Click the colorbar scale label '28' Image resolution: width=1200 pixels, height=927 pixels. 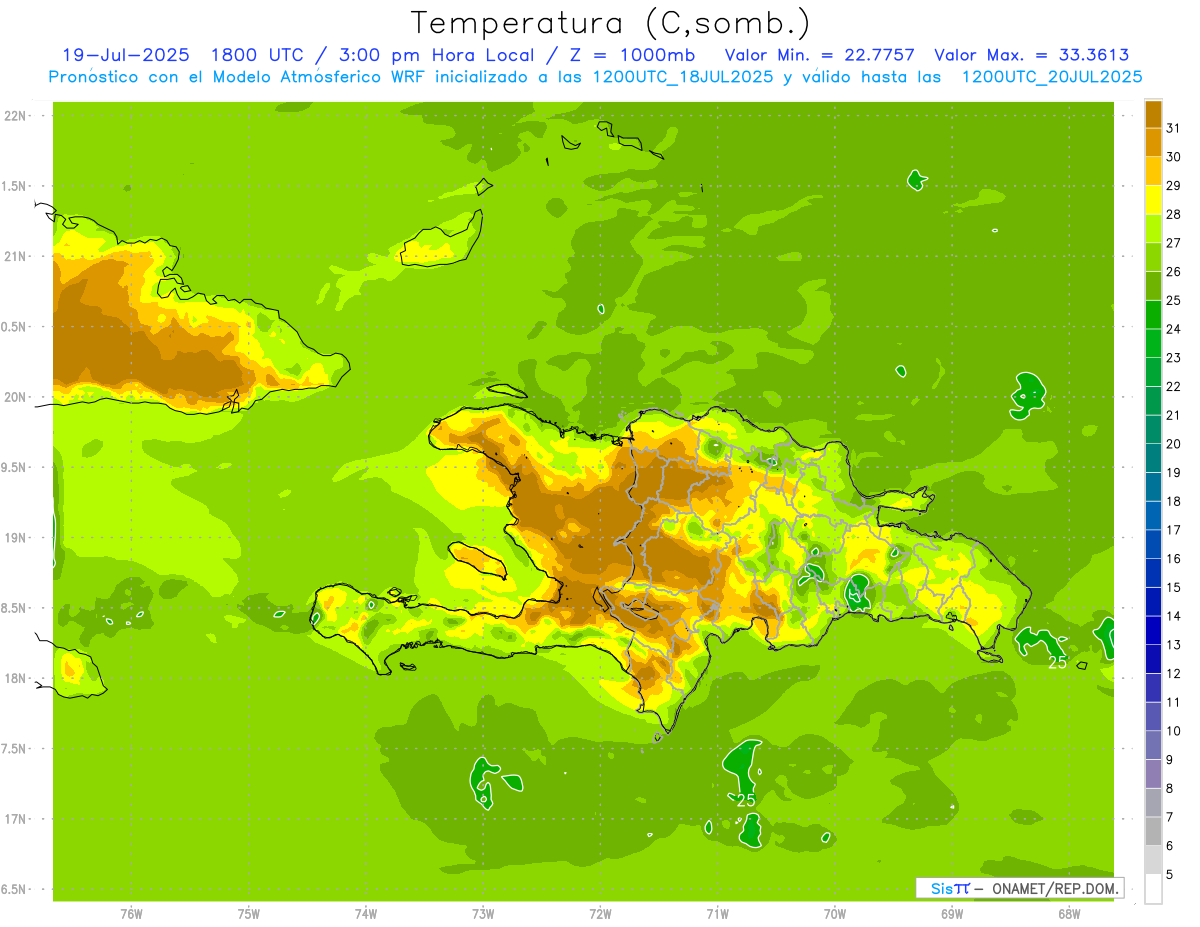(1174, 214)
